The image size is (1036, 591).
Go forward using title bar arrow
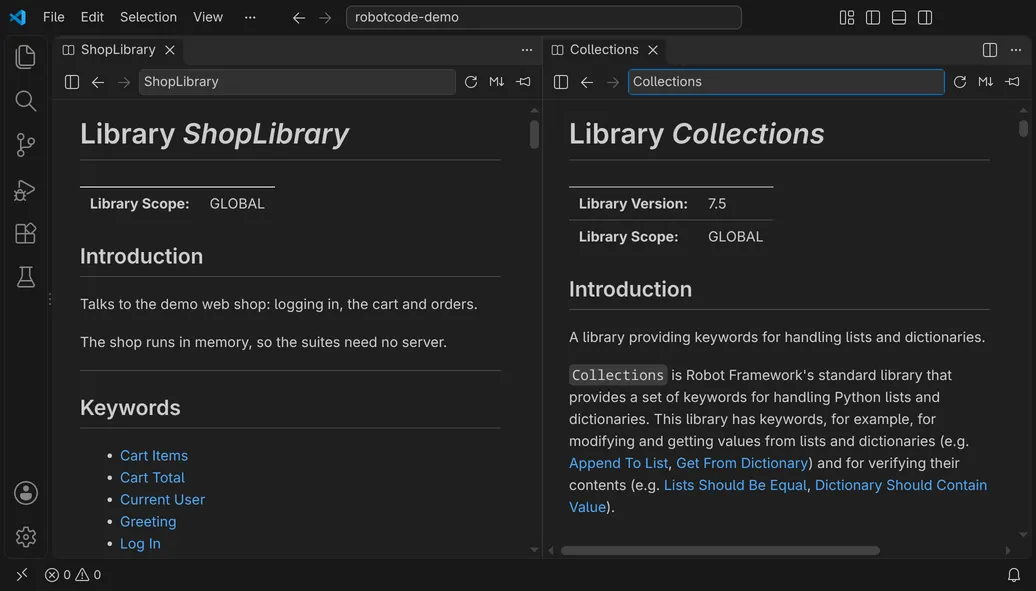point(325,18)
